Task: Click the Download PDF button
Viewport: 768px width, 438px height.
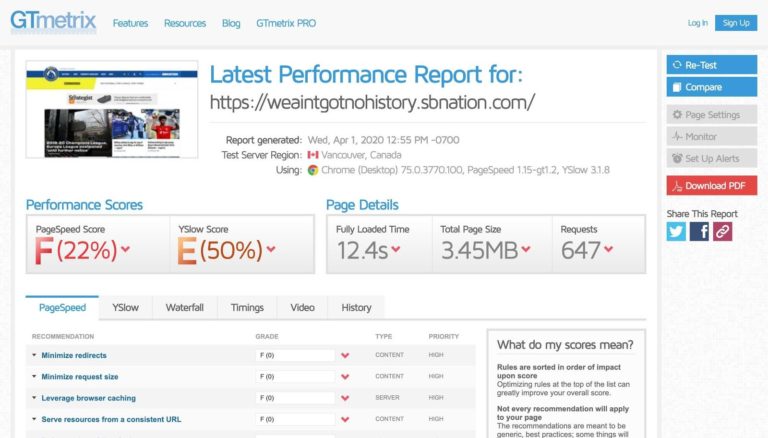Action: 712,186
